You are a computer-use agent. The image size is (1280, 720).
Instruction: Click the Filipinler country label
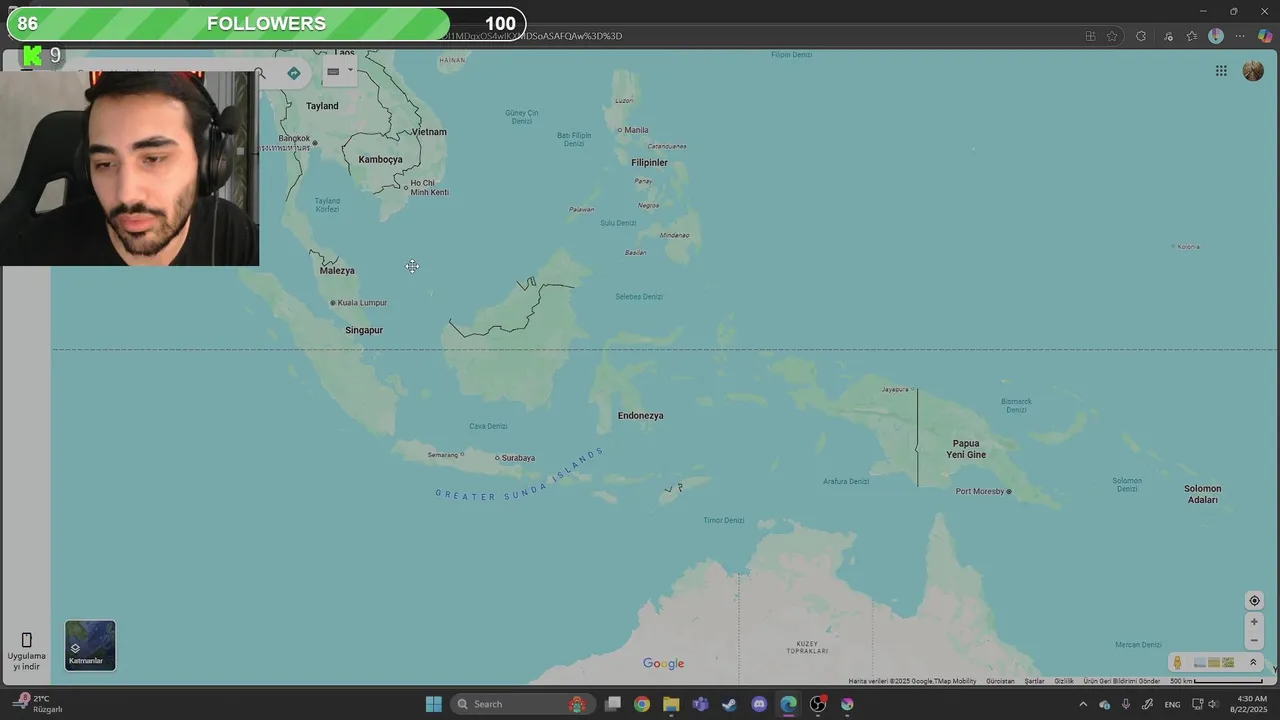[649, 163]
